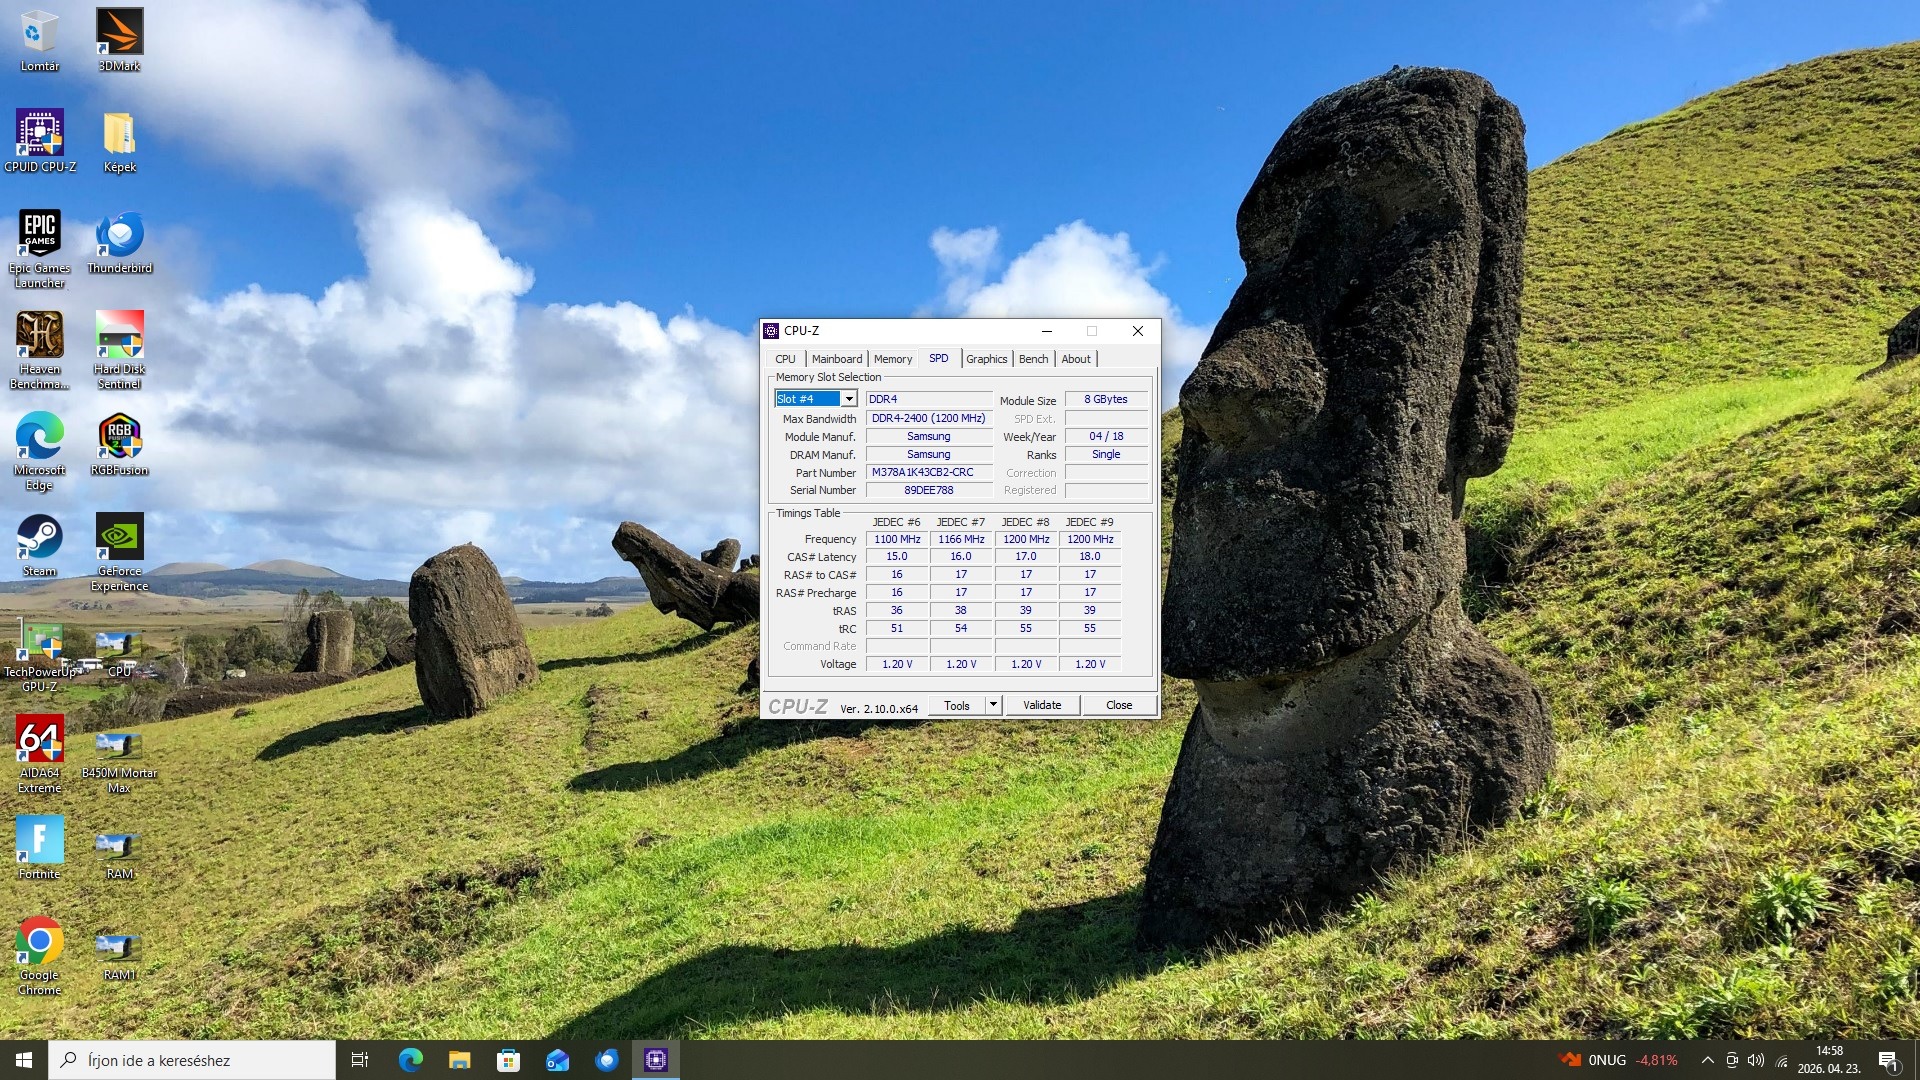Click the Validate button
Viewport: 1920px width, 1080px height.
point(1041,705)
